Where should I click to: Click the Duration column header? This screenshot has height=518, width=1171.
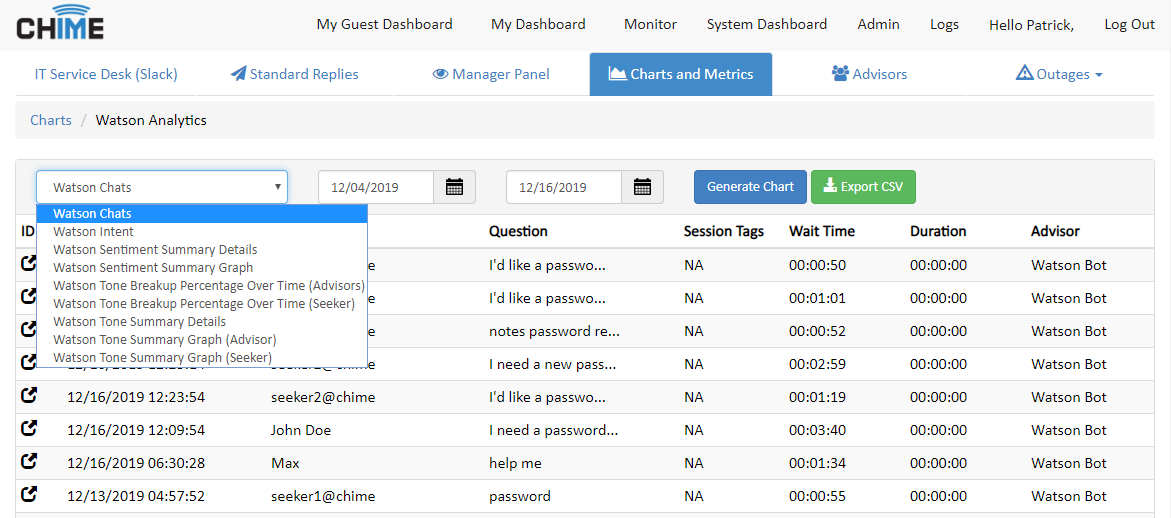pos(938,231)
